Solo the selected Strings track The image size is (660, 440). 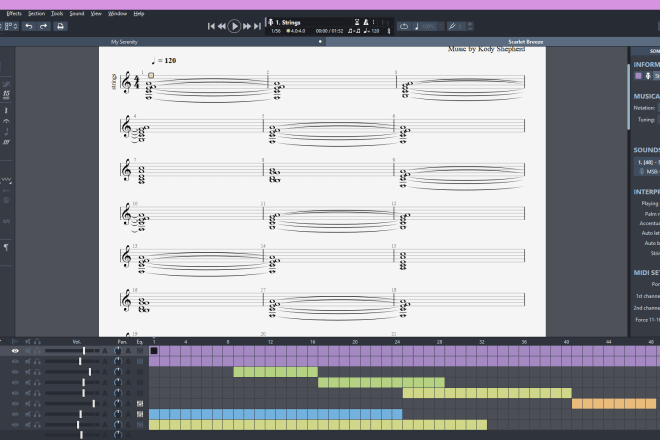click(37, 351)
